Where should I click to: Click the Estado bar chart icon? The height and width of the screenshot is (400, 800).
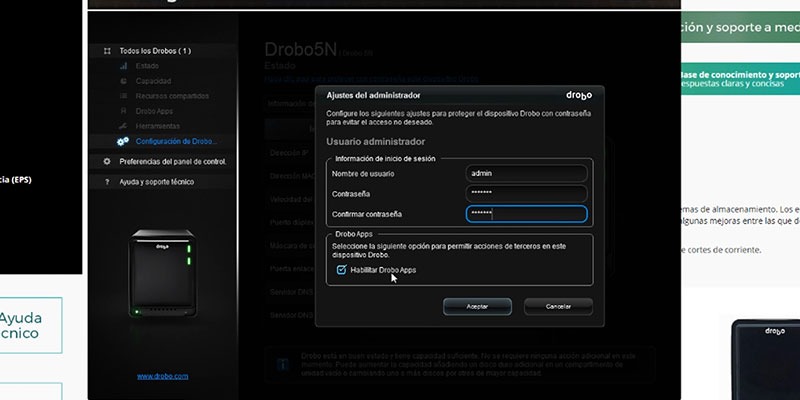(x=123, y=66)
